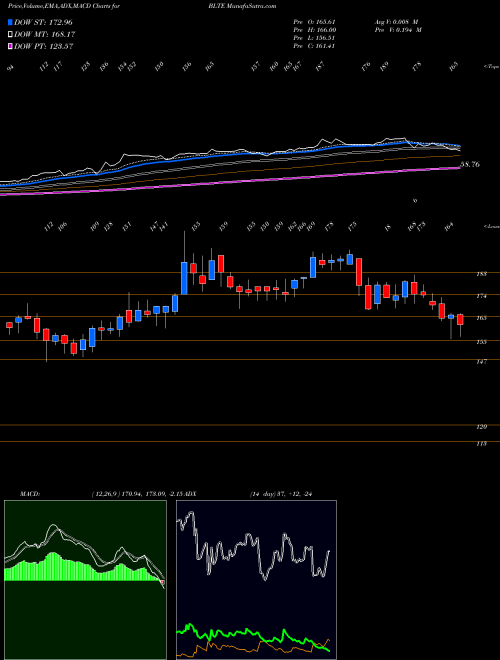Select the 'DOW ST: 172.96' legend text
Screen dimensions: 500x660
[x=43, y=22]
